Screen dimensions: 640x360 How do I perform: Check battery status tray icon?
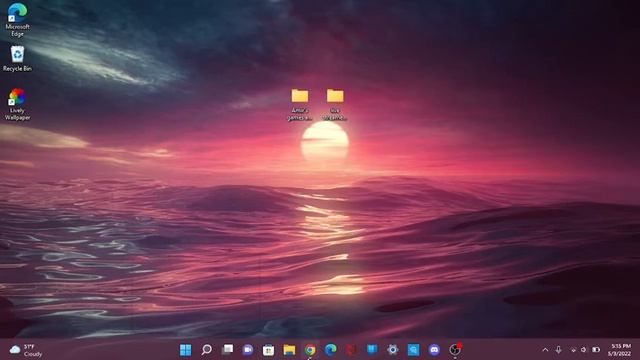click(596, 350)
